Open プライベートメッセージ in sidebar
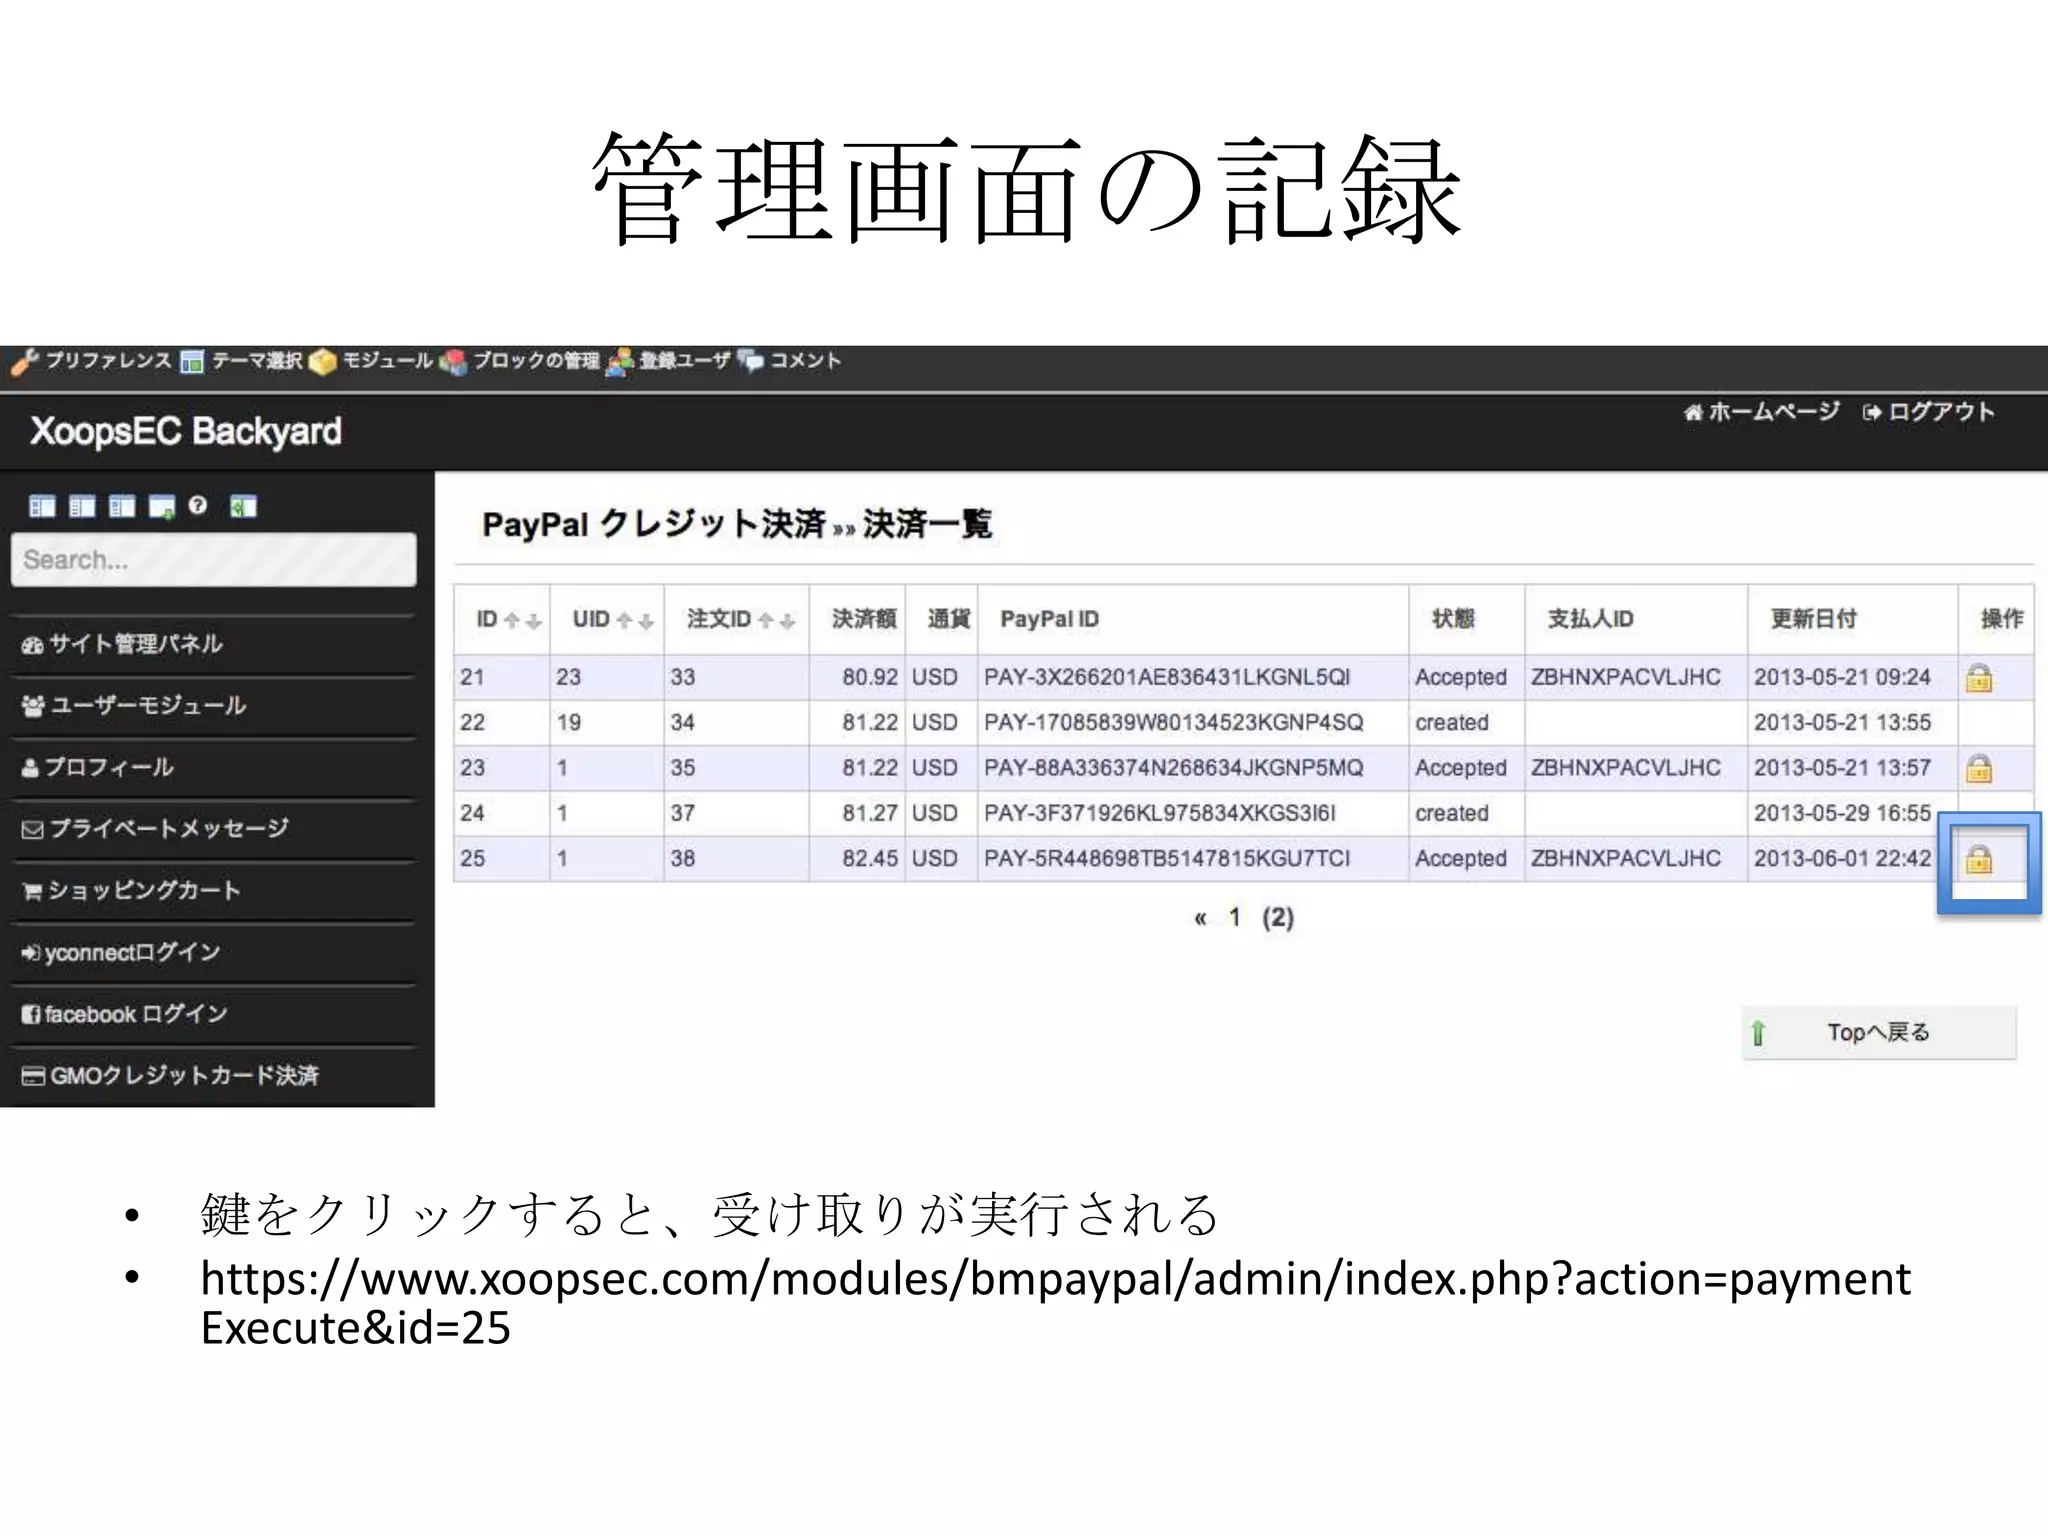The width and height of the screenshot is (2048, 1536). pyautogui.click(x=155, y=829)
